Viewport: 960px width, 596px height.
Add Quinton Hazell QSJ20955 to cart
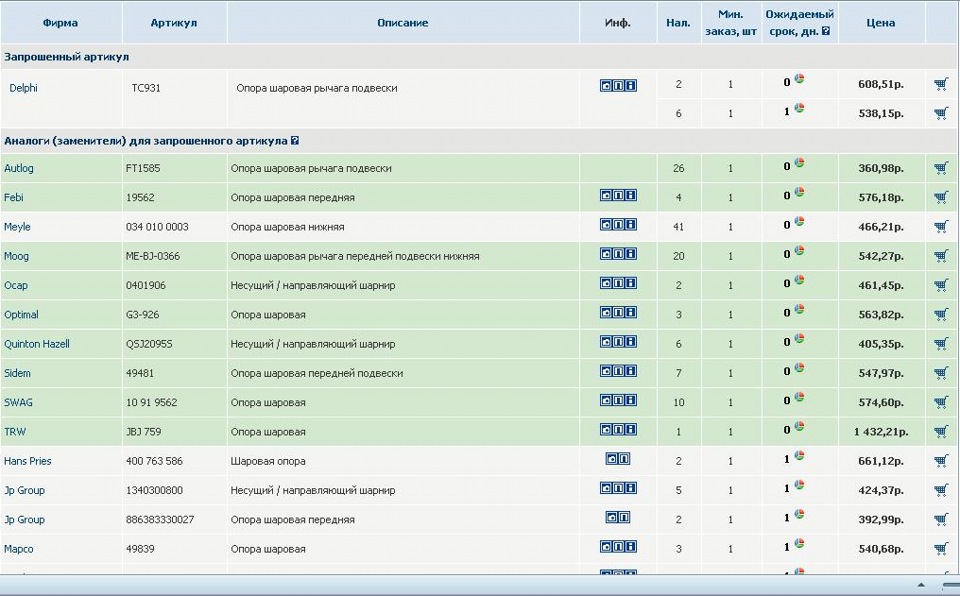point(941,344)
